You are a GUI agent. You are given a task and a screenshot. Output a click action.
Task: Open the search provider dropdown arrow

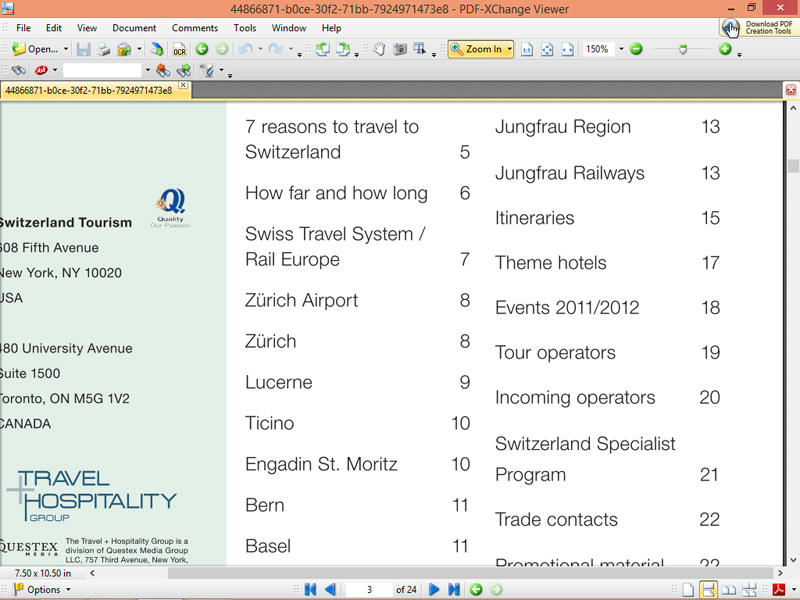[55, 70]
